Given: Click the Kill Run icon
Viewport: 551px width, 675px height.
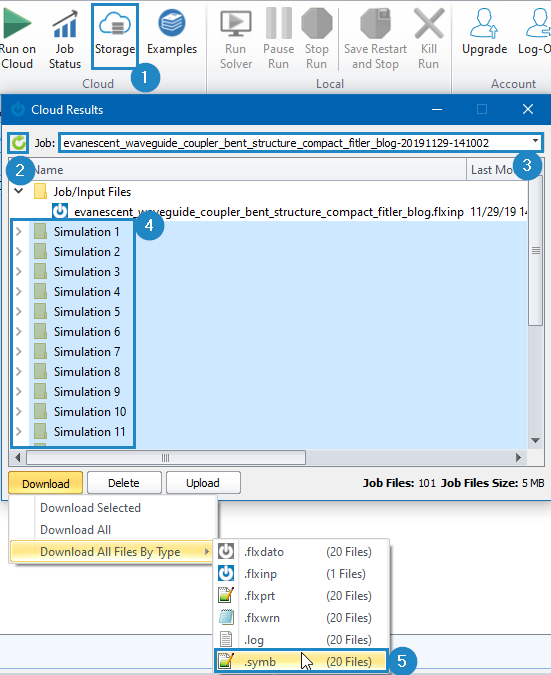Looking at the screenshot, I should pyautogui.click(x=428, y=24).
